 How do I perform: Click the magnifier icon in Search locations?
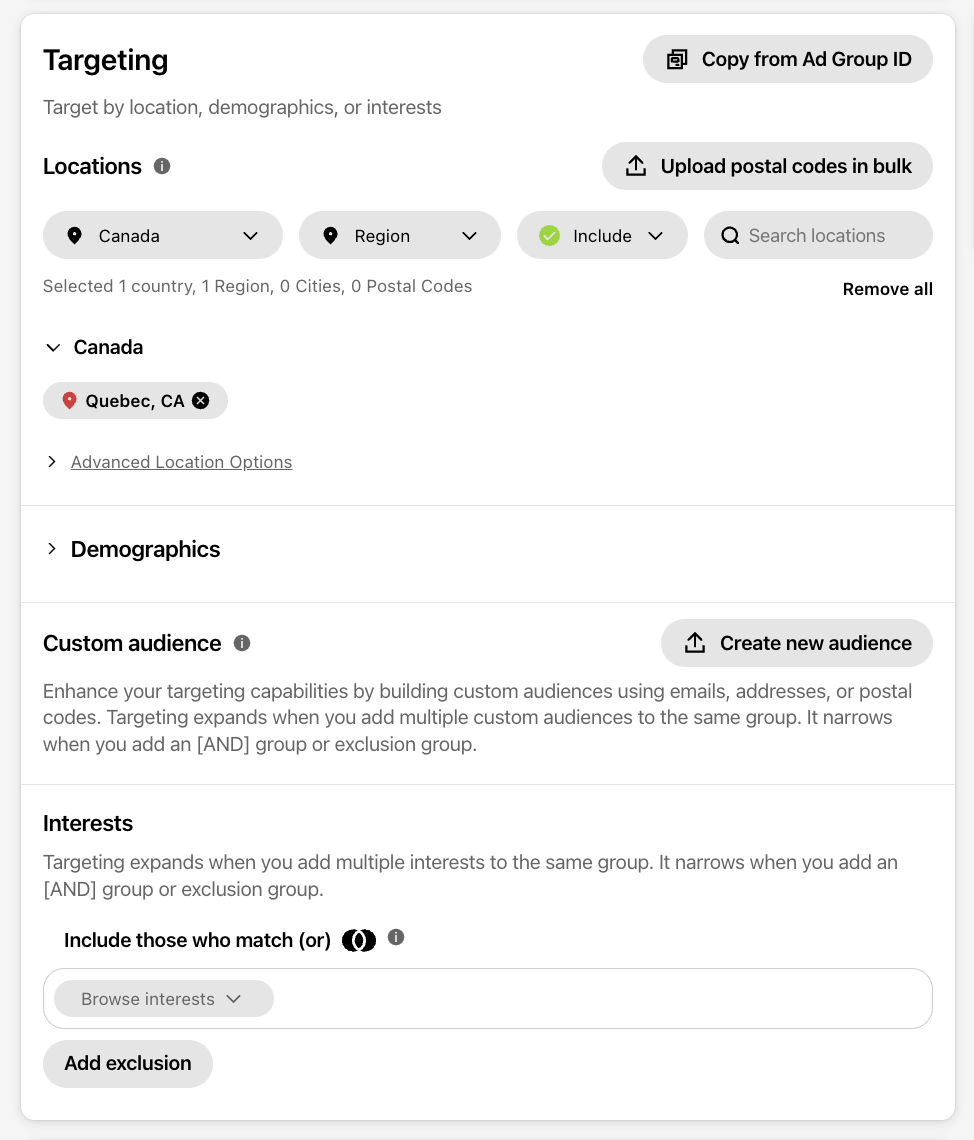click(730, 236)
